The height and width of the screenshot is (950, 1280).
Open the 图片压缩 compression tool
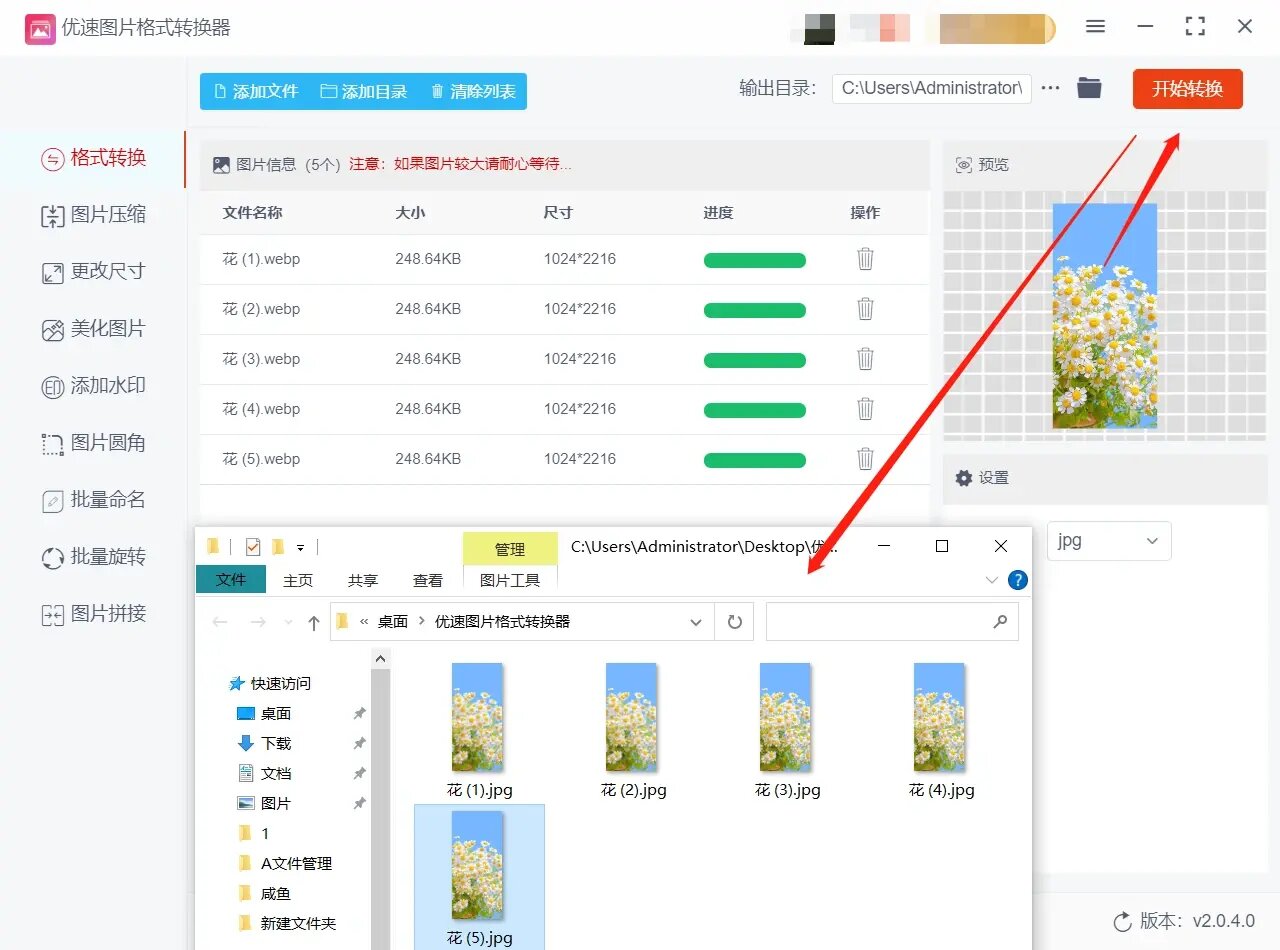(x=95, y=214)
